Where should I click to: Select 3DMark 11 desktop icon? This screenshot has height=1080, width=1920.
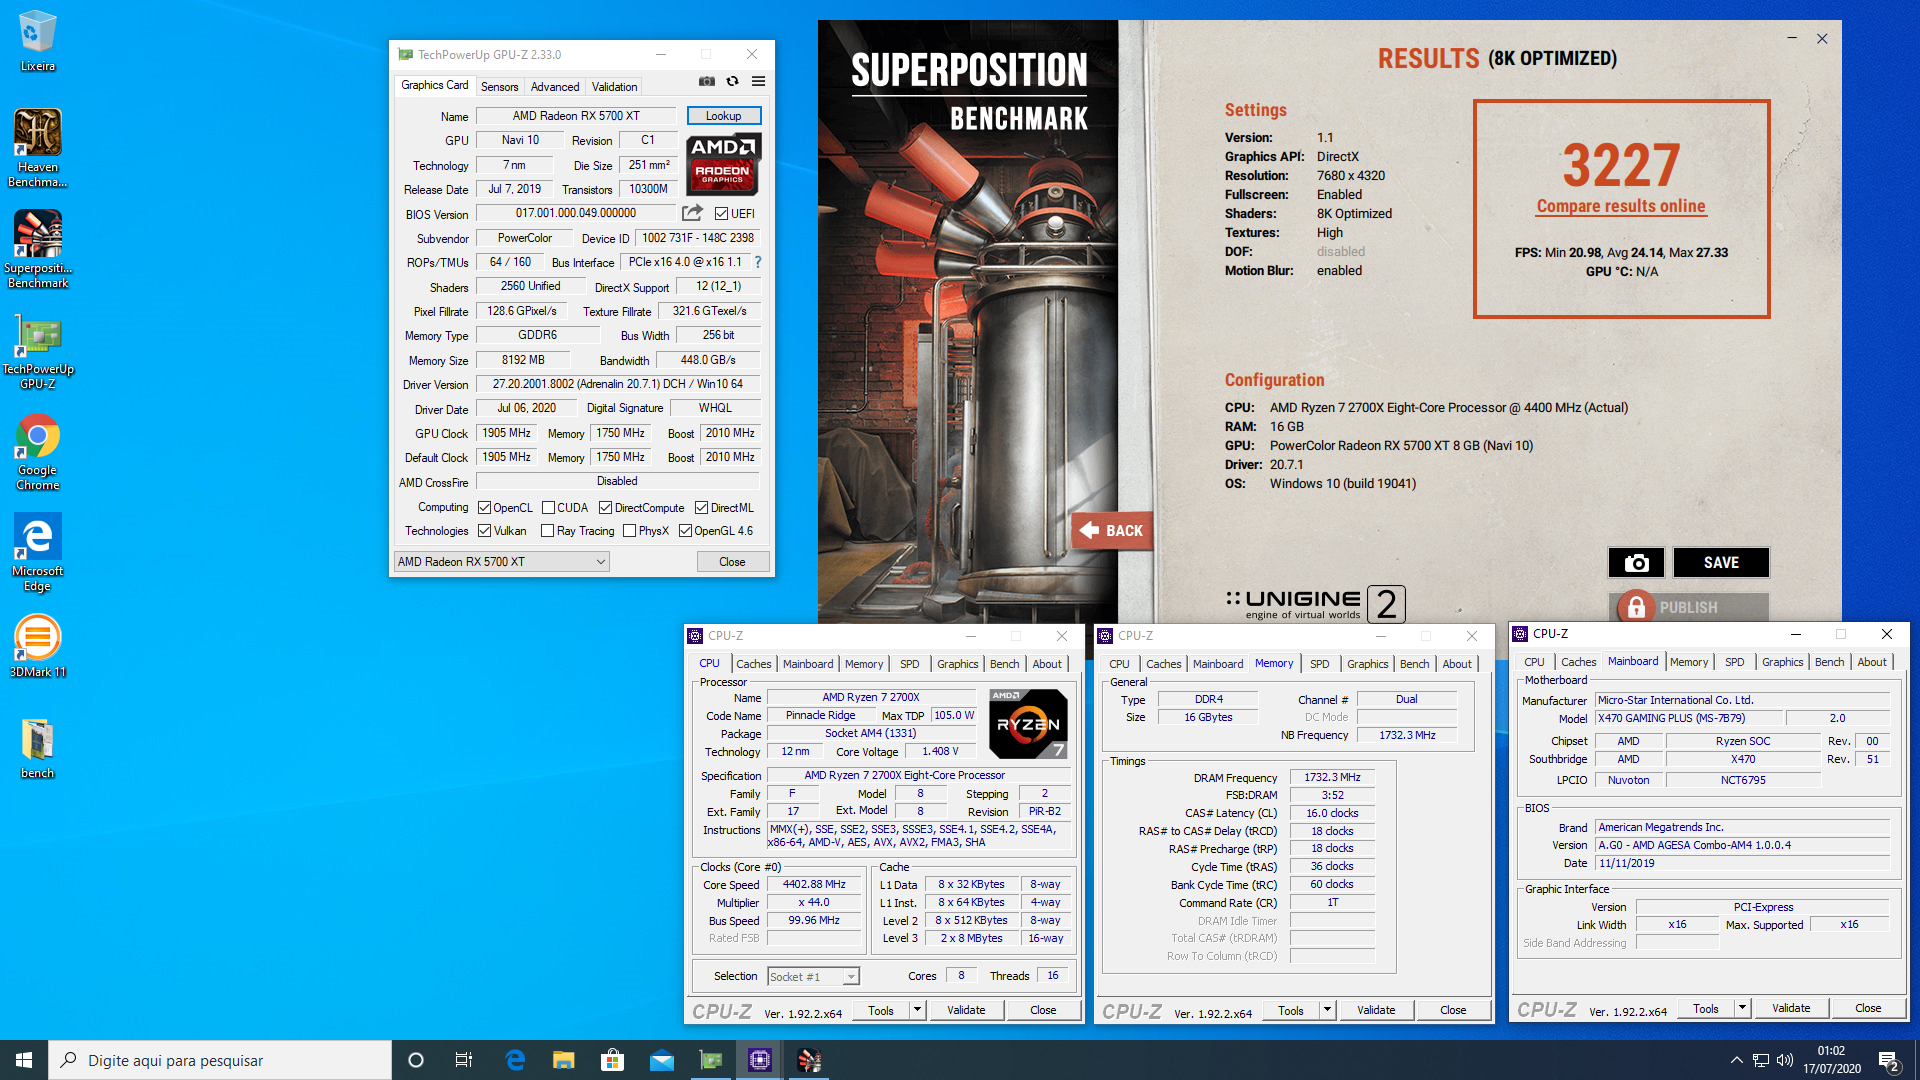(38, 646)
